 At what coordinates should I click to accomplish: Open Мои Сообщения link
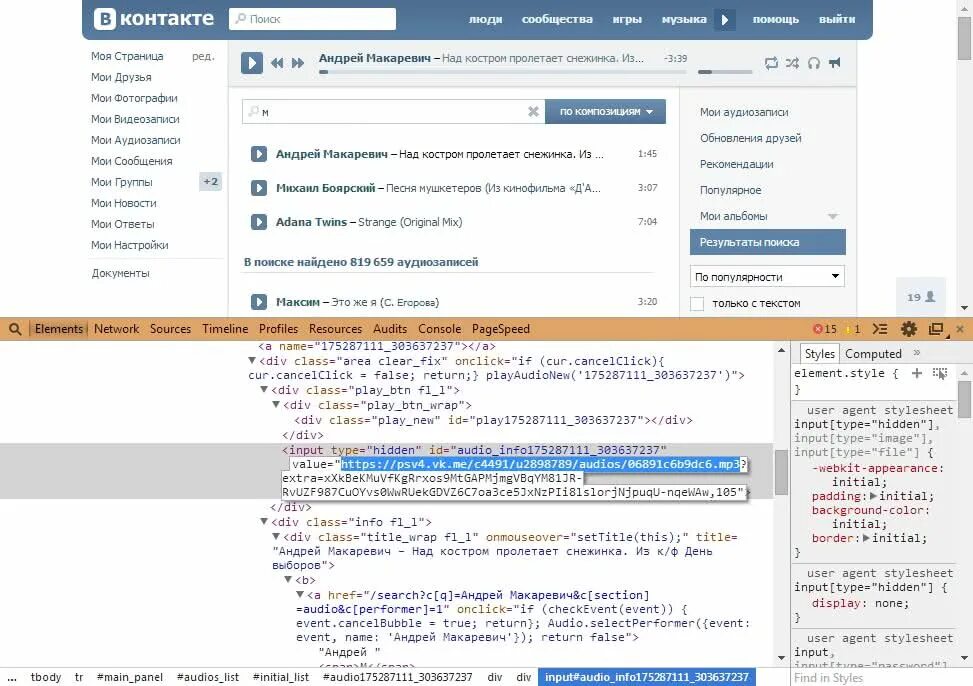(132, 161)
